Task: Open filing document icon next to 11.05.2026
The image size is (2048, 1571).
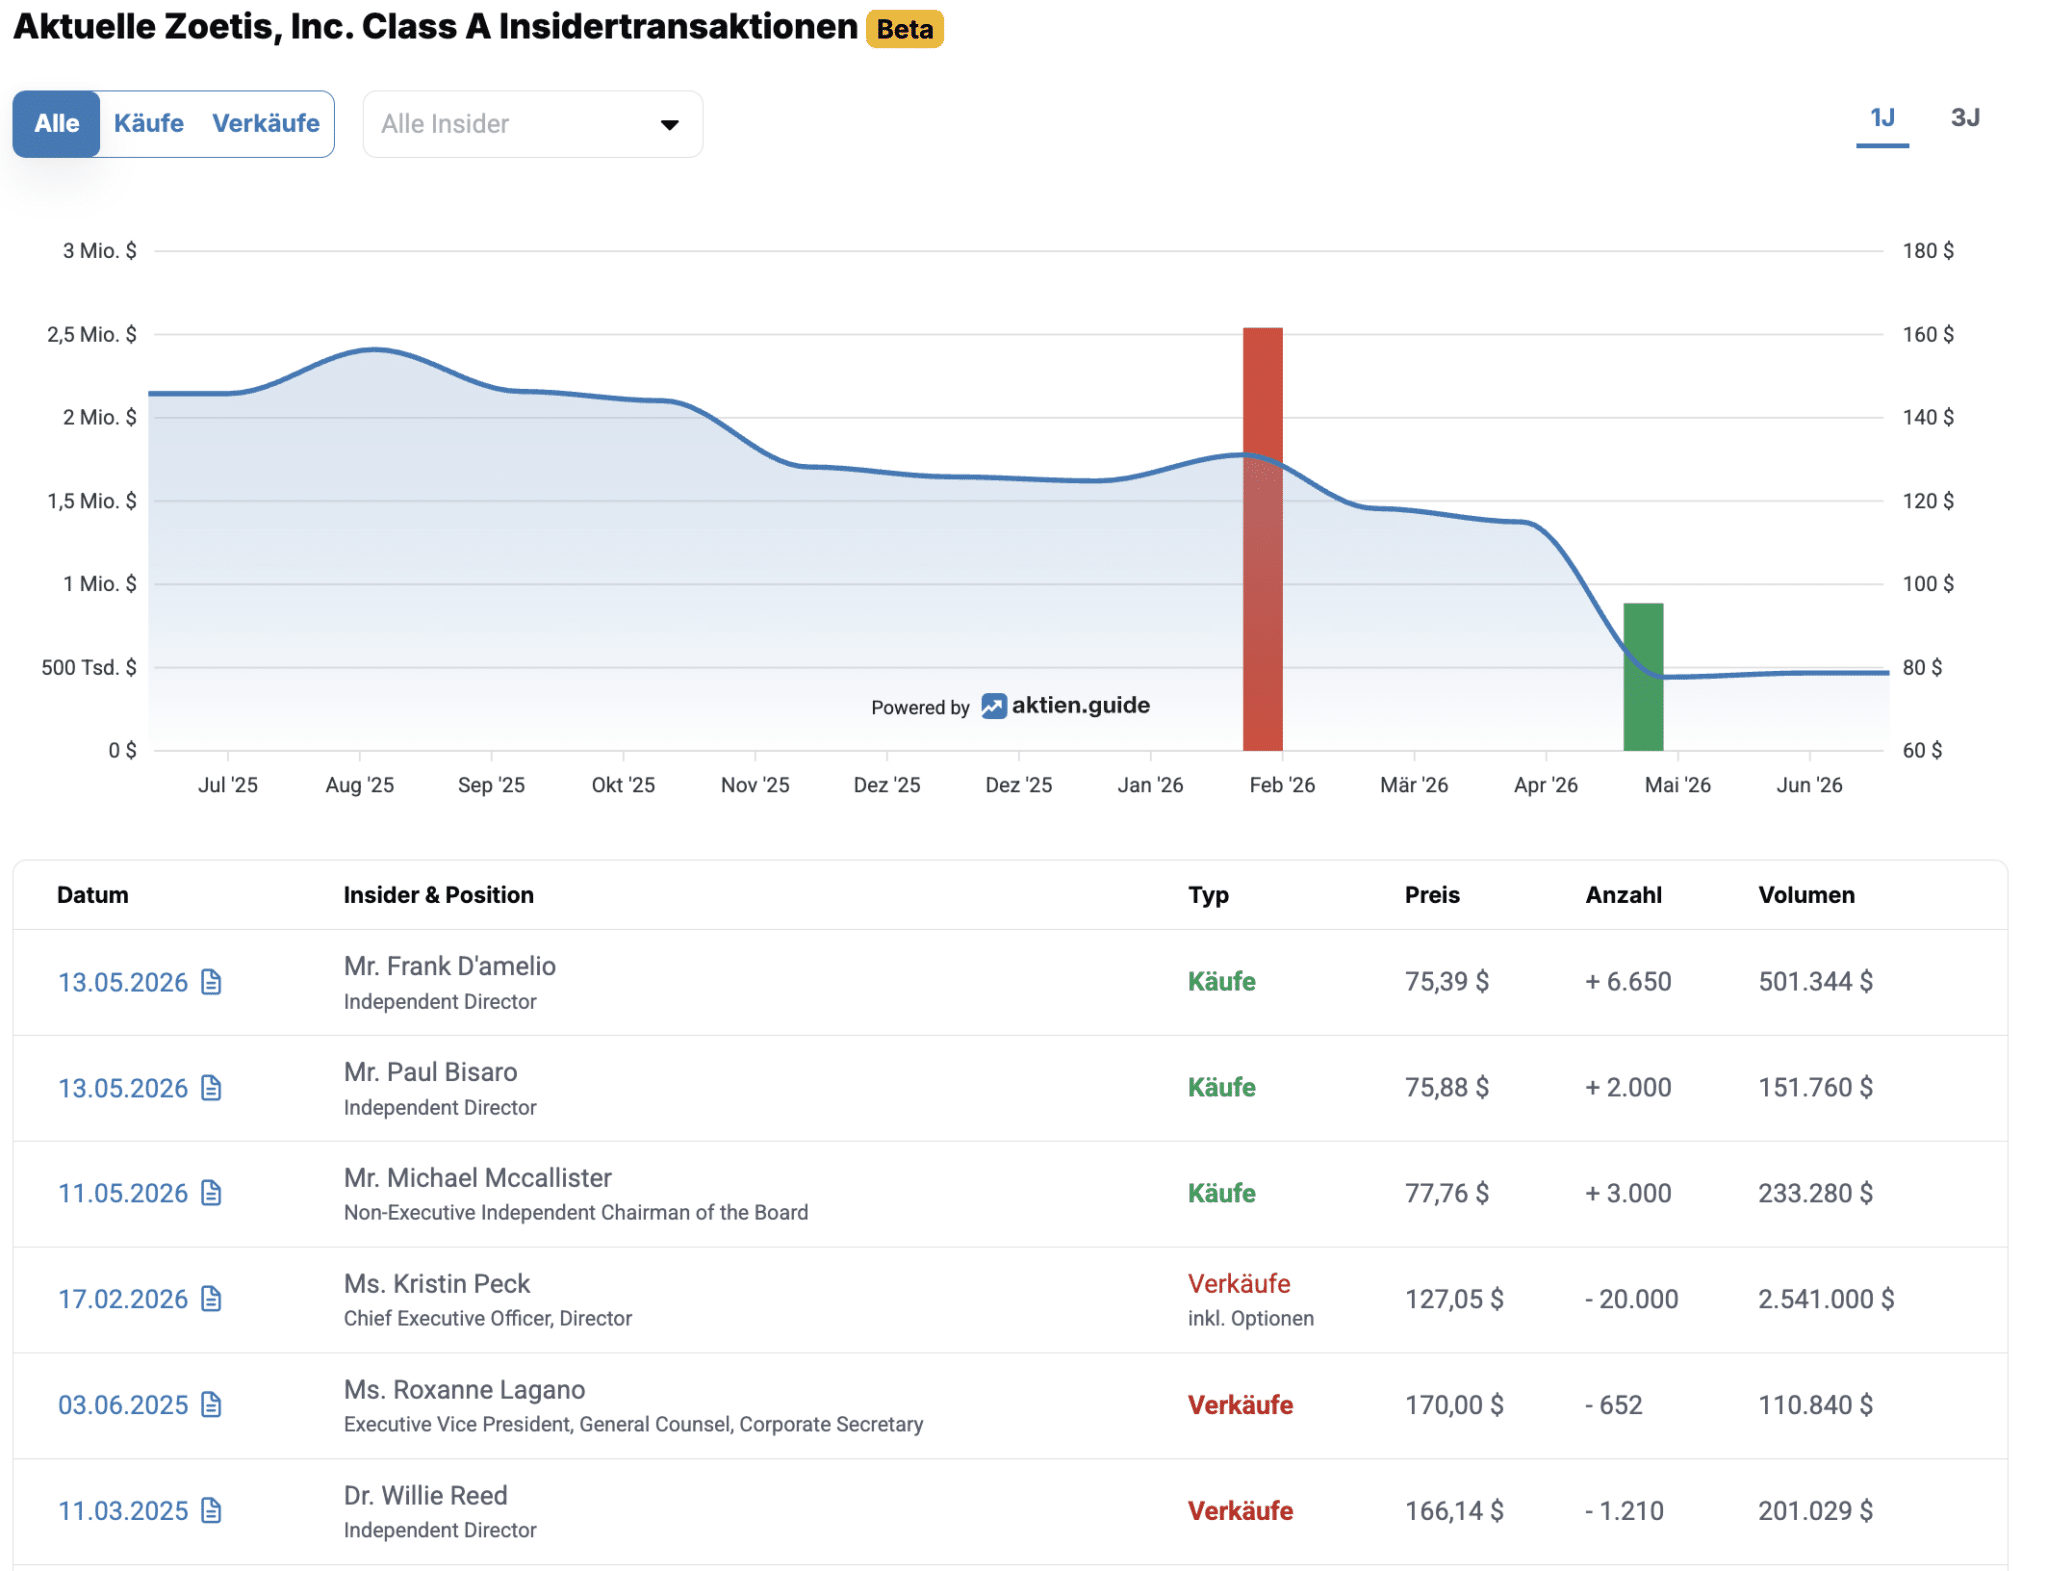Action: (x=211, y=1193)
